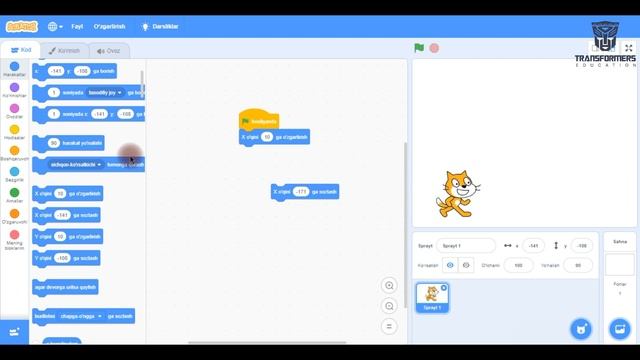640x360 pixels.
Task: Zoom in the code workspace
Action: [x=389, y=286]
